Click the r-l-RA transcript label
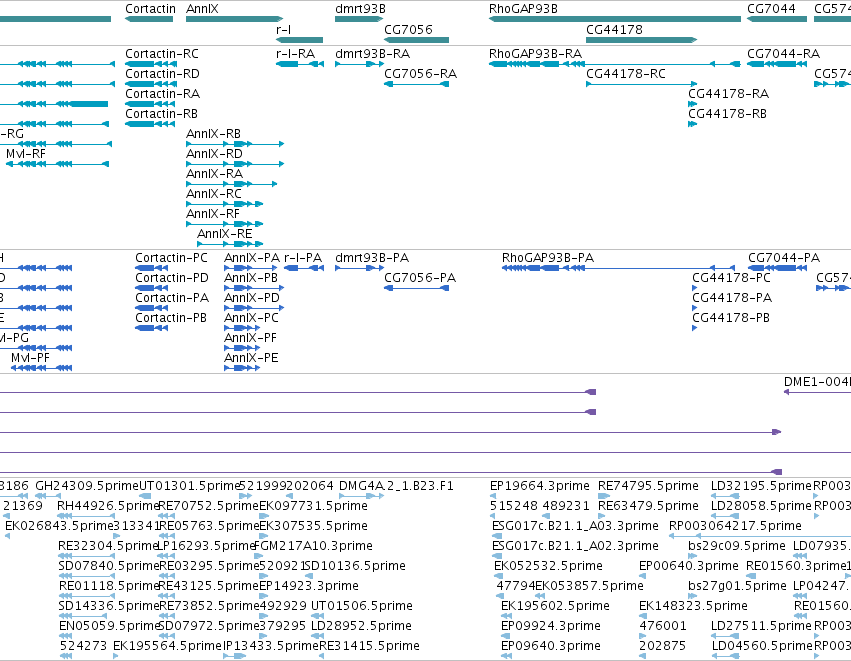 (x=295, y=54)
